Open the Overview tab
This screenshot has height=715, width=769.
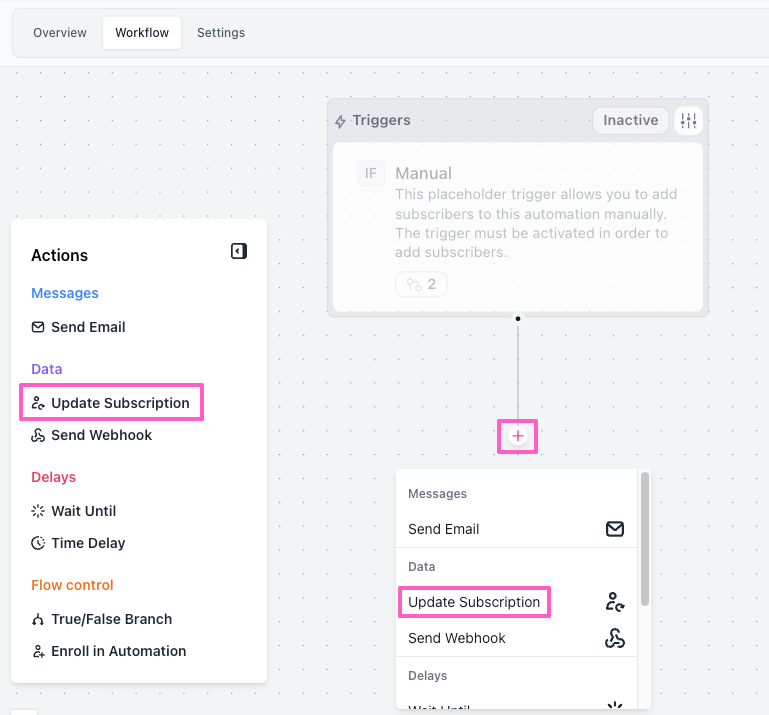click(60, 33)
